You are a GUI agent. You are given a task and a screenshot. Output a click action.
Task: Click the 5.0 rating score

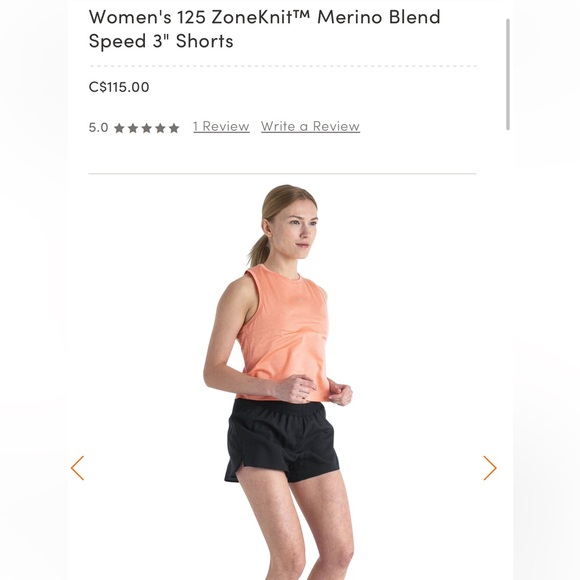[98, 128]
